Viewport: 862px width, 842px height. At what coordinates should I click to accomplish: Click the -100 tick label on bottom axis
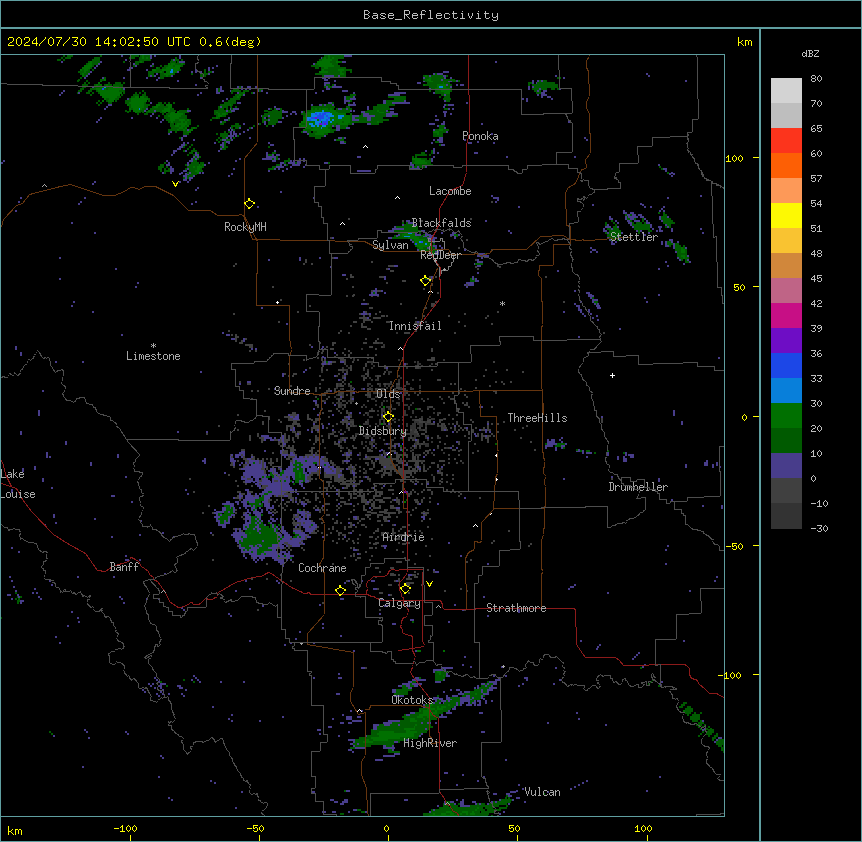(x=125, y=828)
